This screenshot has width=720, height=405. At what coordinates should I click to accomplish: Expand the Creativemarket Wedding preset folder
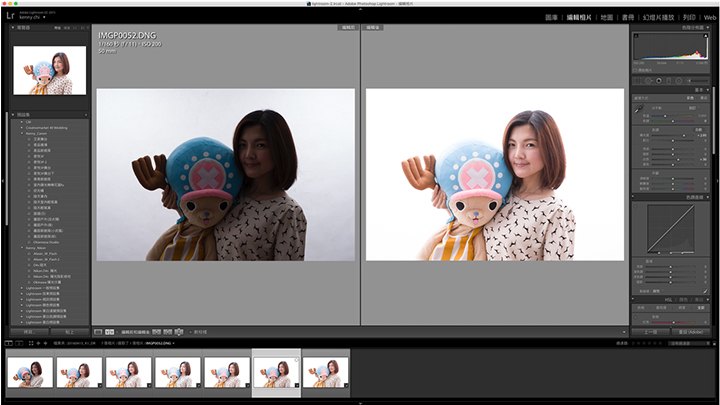point(22,128)
